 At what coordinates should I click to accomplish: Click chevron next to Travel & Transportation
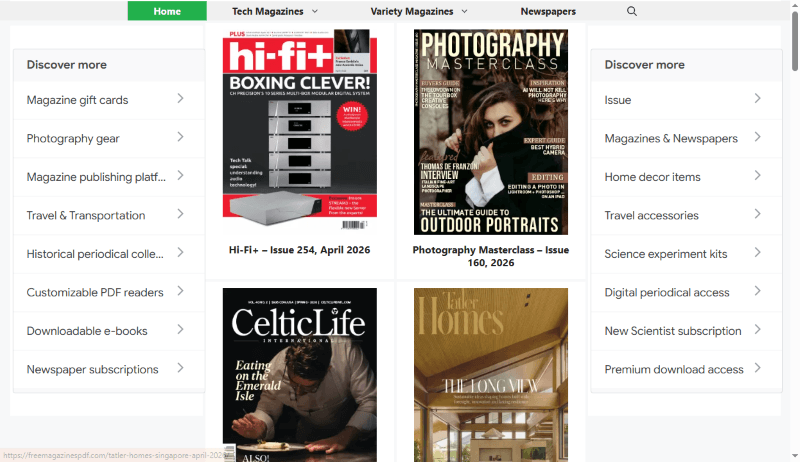(x=180, y=214)
